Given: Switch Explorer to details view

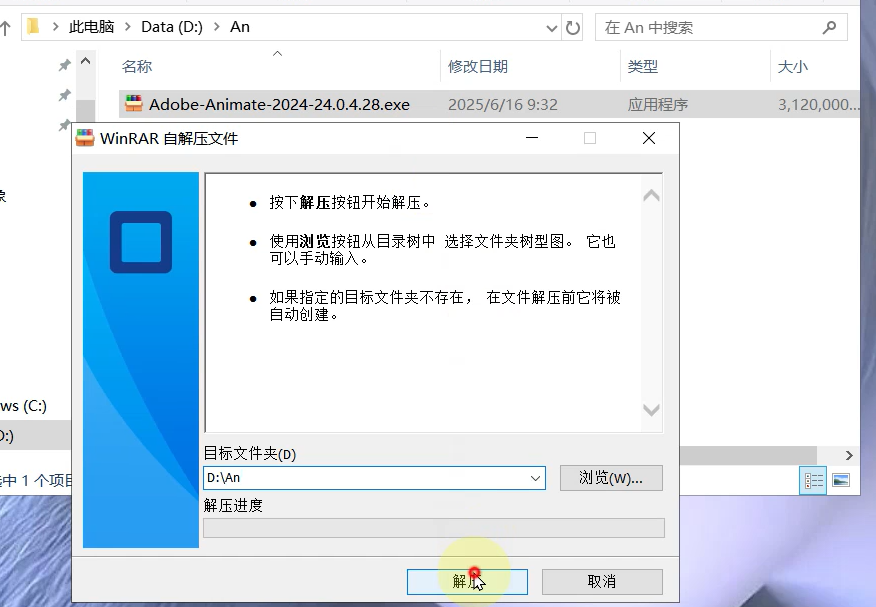Looking at the screenshot, I should (x=813, y=480).
